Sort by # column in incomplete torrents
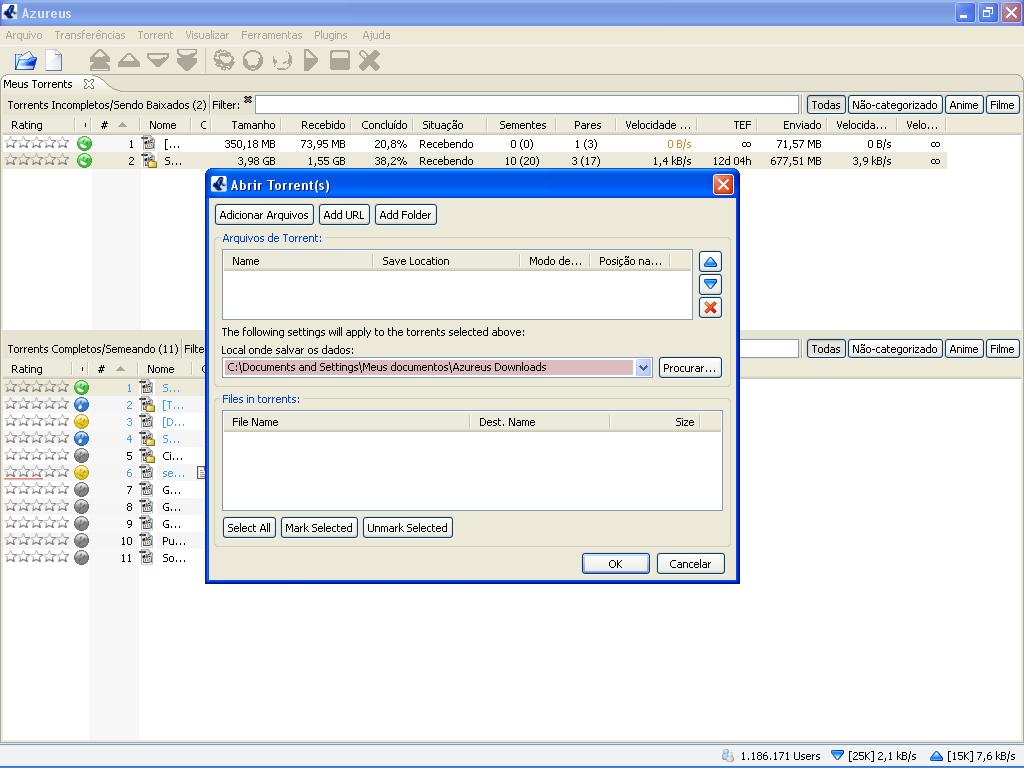Viewport: 1024px width, 768px height. 113,125
